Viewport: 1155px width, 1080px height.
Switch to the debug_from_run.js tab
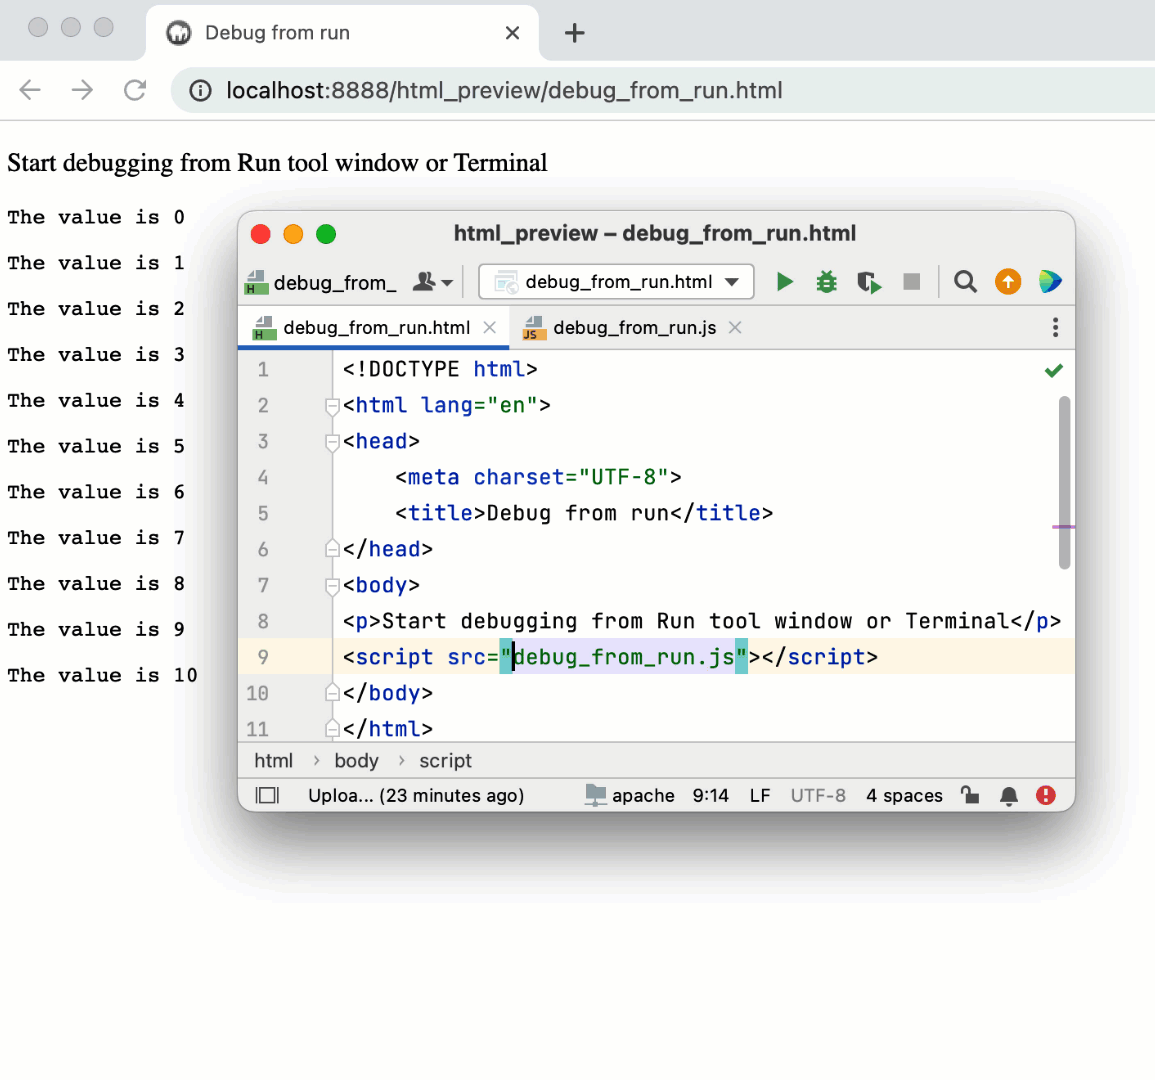point(632,327)
